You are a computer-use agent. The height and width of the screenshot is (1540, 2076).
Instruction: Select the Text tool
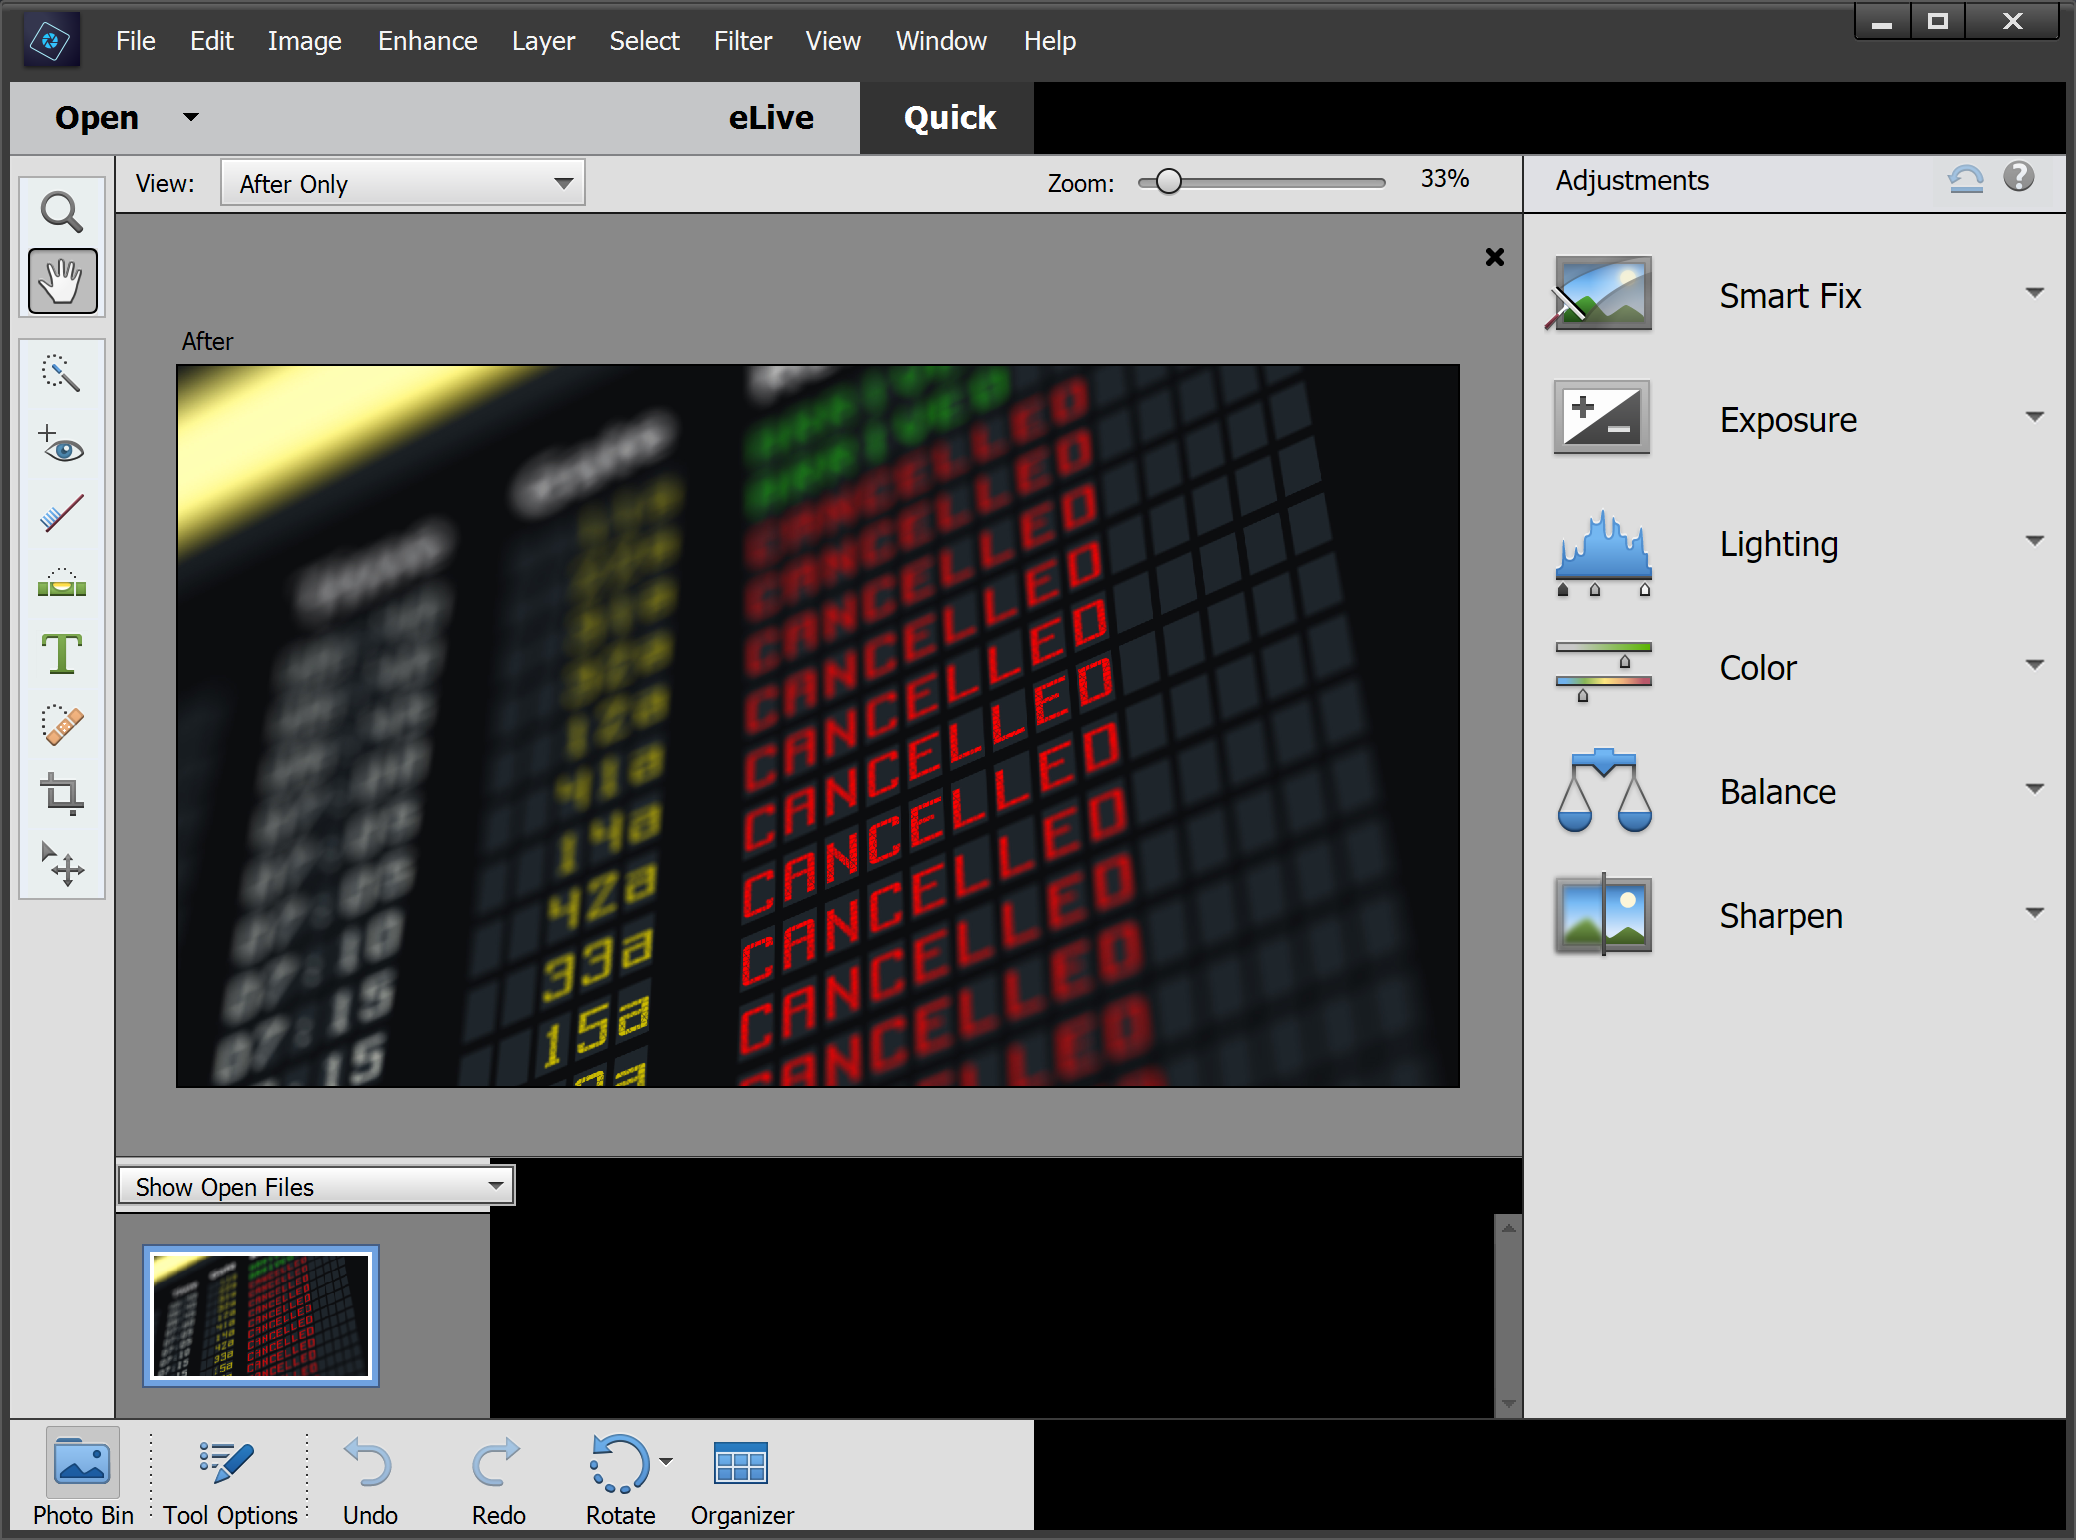(x=60, y=655)
